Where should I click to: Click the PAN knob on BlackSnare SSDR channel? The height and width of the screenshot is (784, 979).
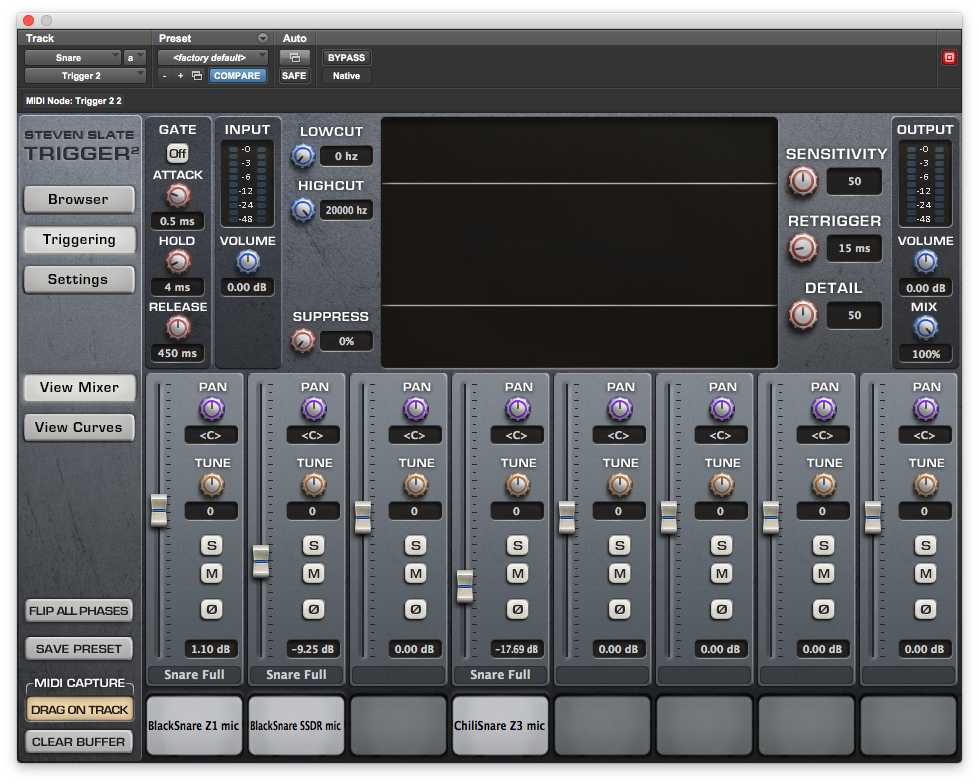pos(314,409)
